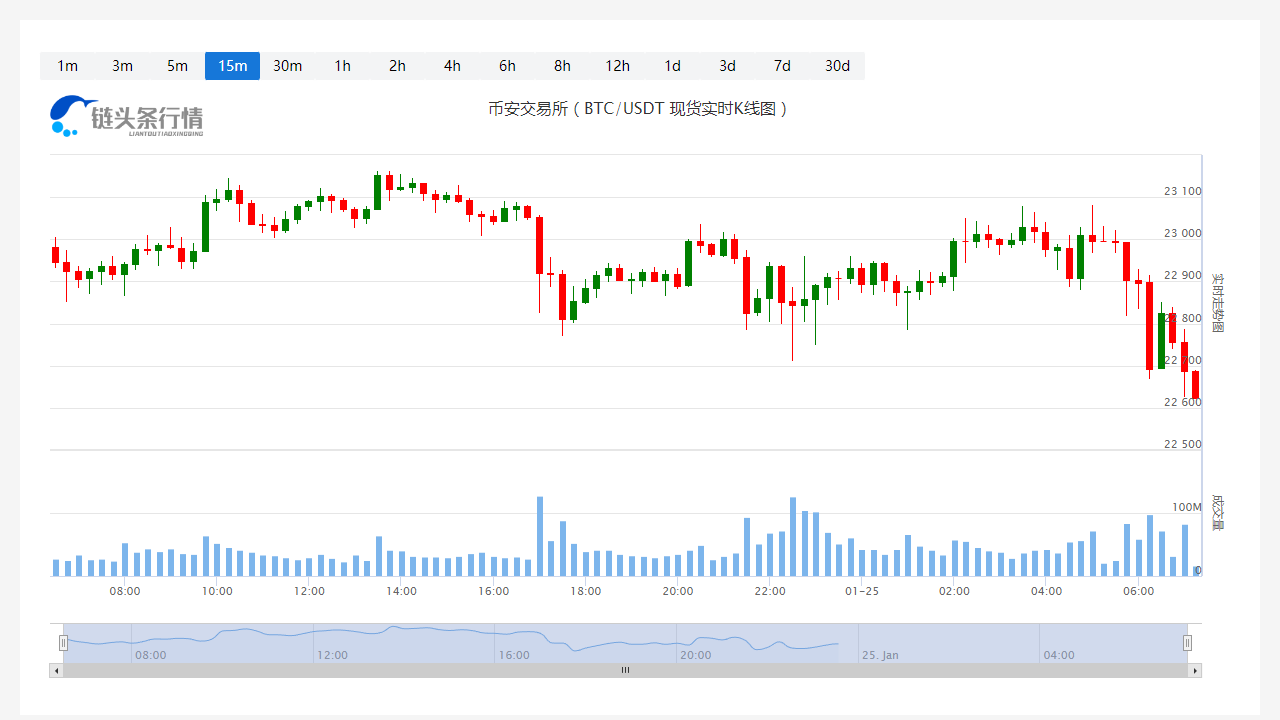Click the scrollbar left arrow button
Image resolution: width=1280 pixels, height=720 pixels.
tap(56, 670)
